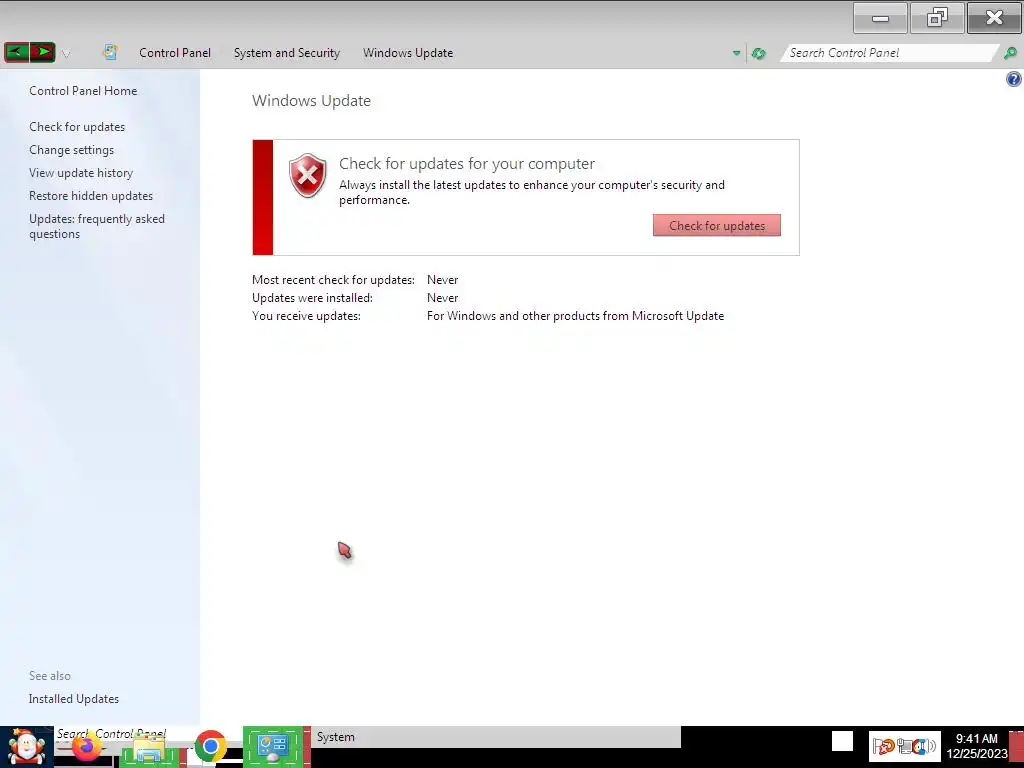
Task: Click 'You receive updates:' label
Action: pos(306,316)
